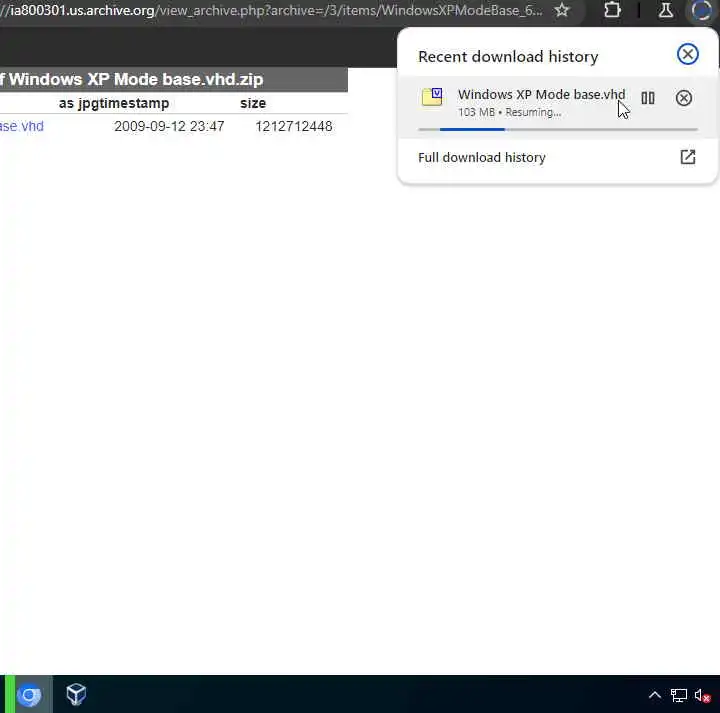Open Full download history
720x713 pixels.
point(482,157)
